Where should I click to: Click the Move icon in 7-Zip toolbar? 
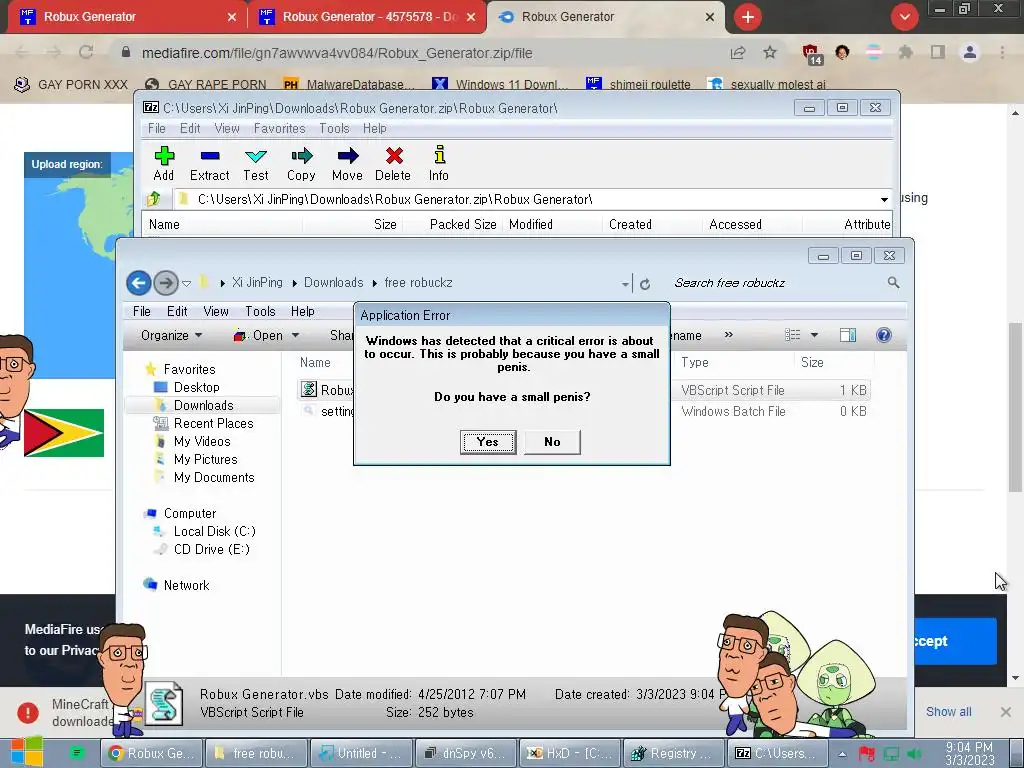tap(347, 155)
